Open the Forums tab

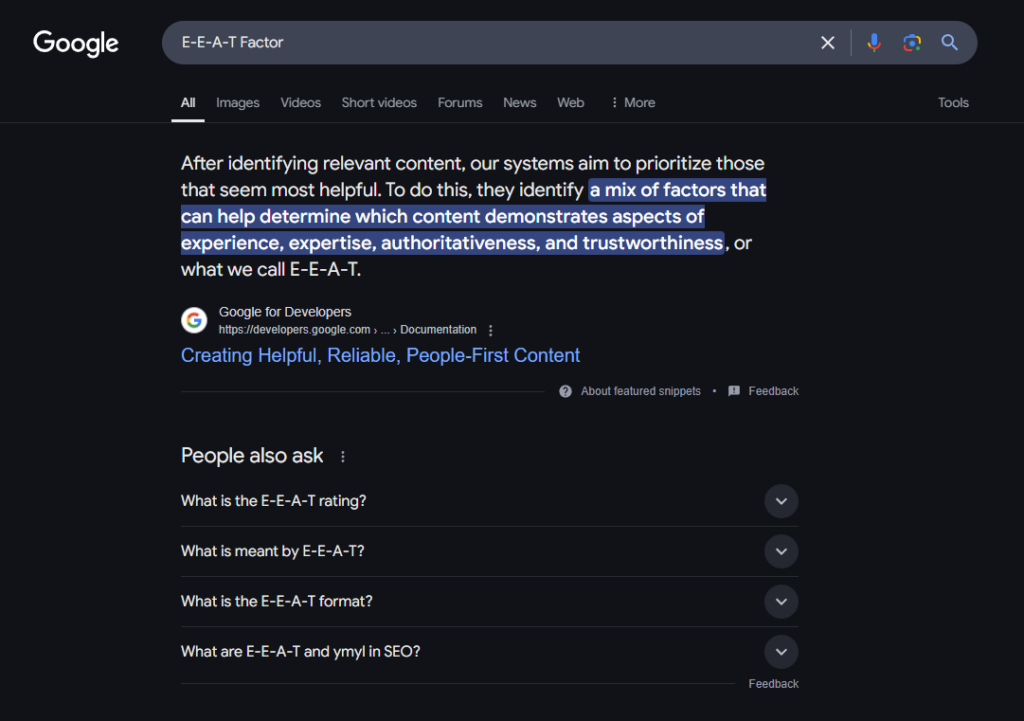pos(460,103)
